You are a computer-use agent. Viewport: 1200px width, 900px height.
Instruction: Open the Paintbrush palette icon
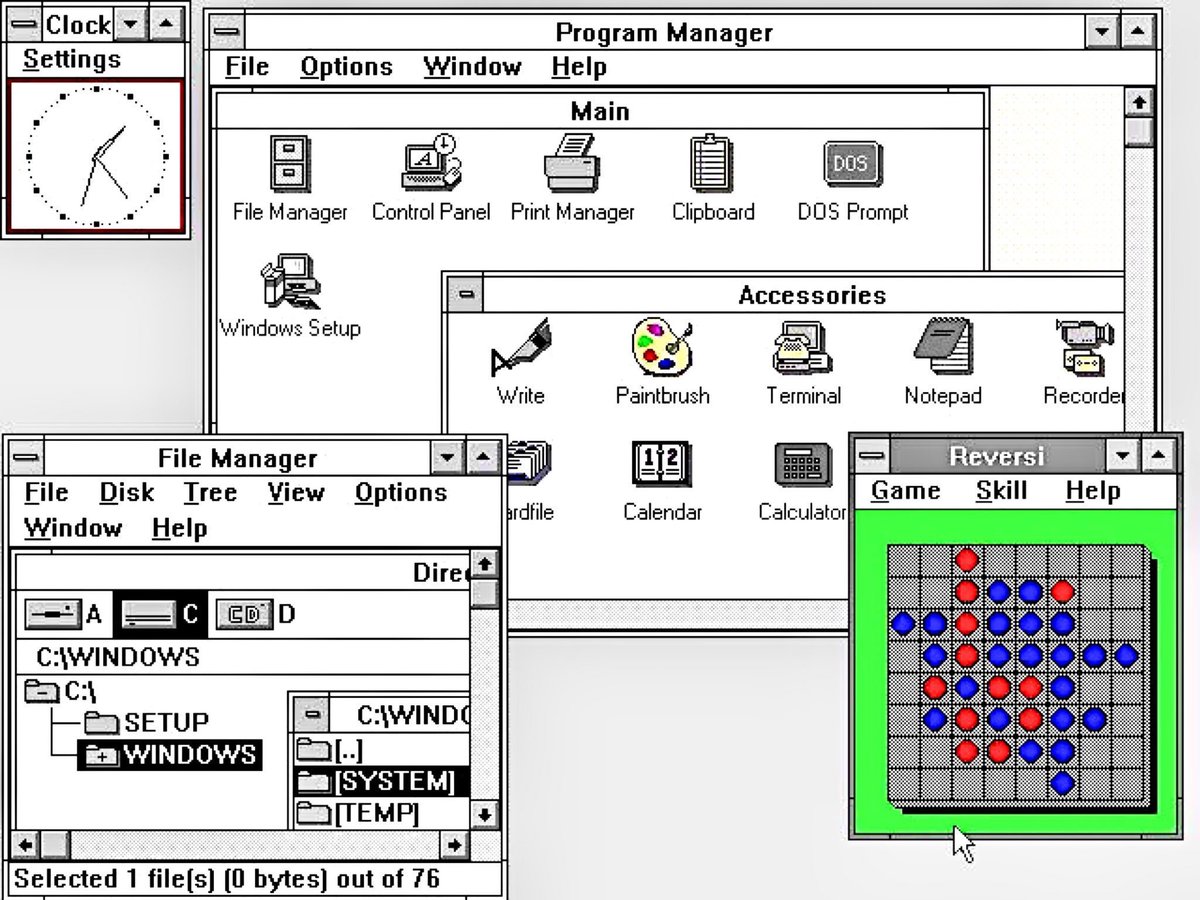[x=662, y=347]
